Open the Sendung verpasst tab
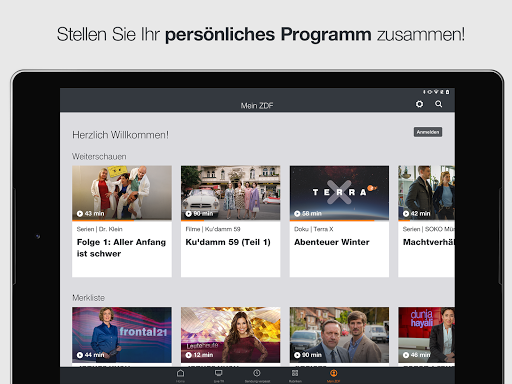The image size is (512, 384). 257,375
